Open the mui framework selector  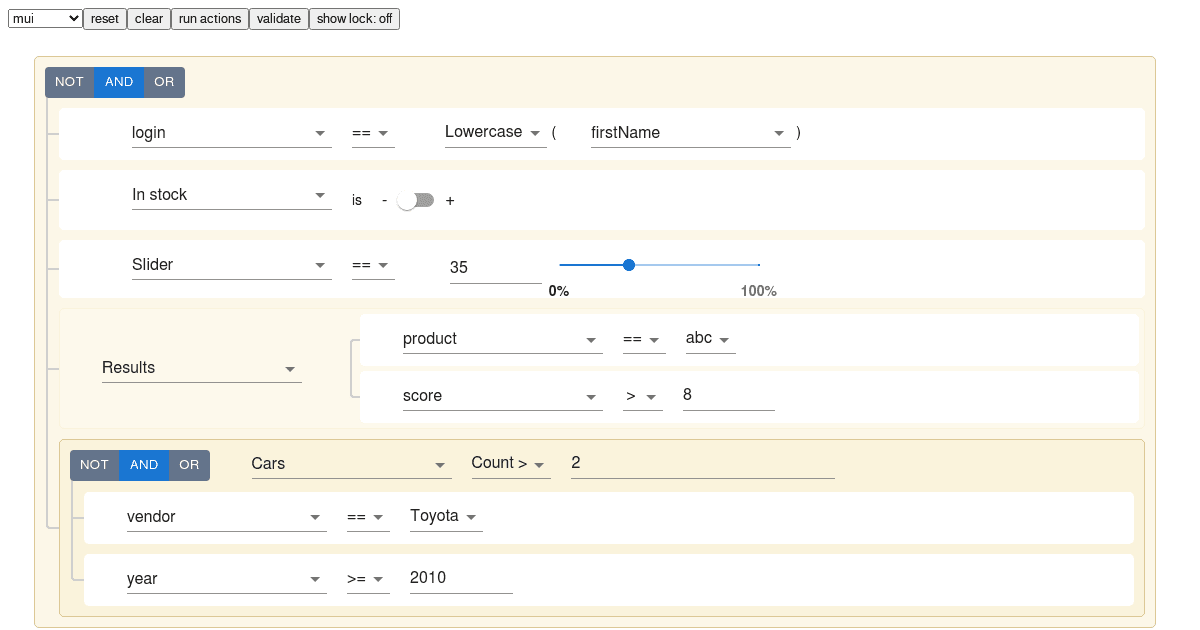click(43, 18)
